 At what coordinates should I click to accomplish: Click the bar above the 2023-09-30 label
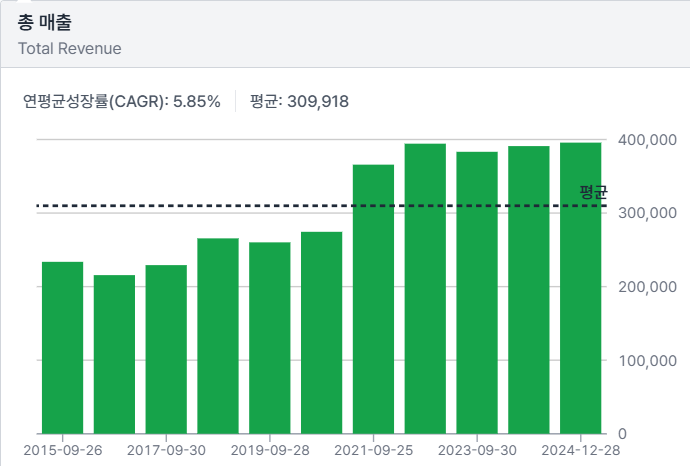[x=477, y=292]
